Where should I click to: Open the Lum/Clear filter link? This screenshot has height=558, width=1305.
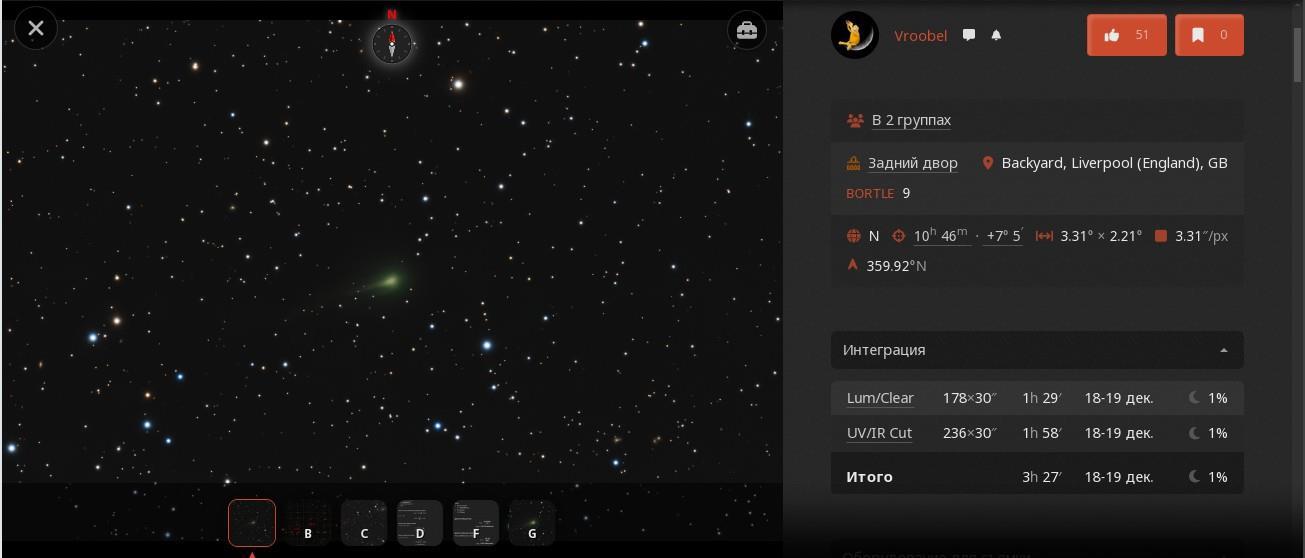pyautogui.click(x=880, y=398)
